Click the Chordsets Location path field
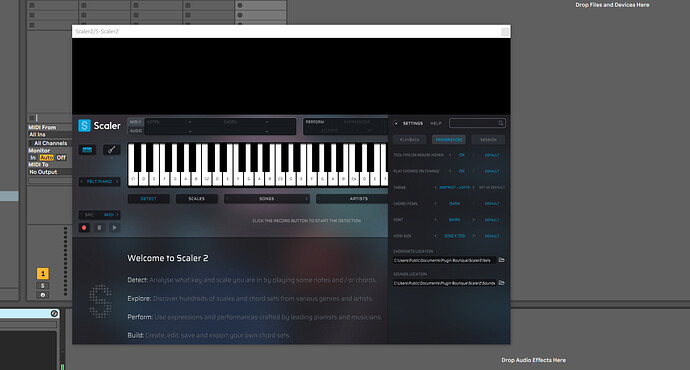This screenshot has width=690, height=370. tap(444, 260)
